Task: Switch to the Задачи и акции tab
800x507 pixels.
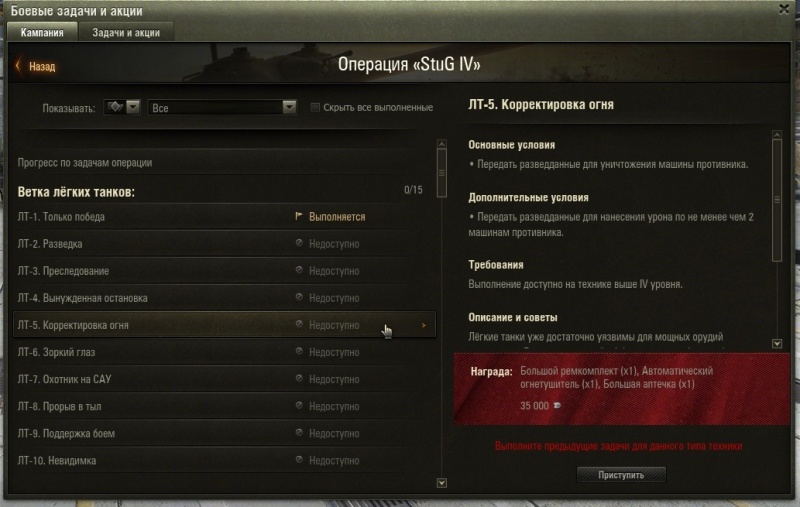Action: tap(126, 33)
